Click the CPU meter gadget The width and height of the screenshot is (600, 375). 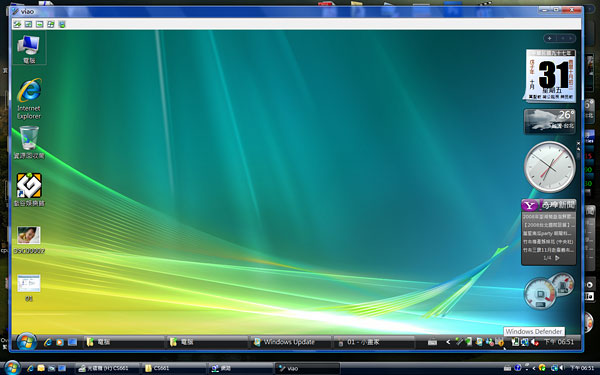coord(549,291)
